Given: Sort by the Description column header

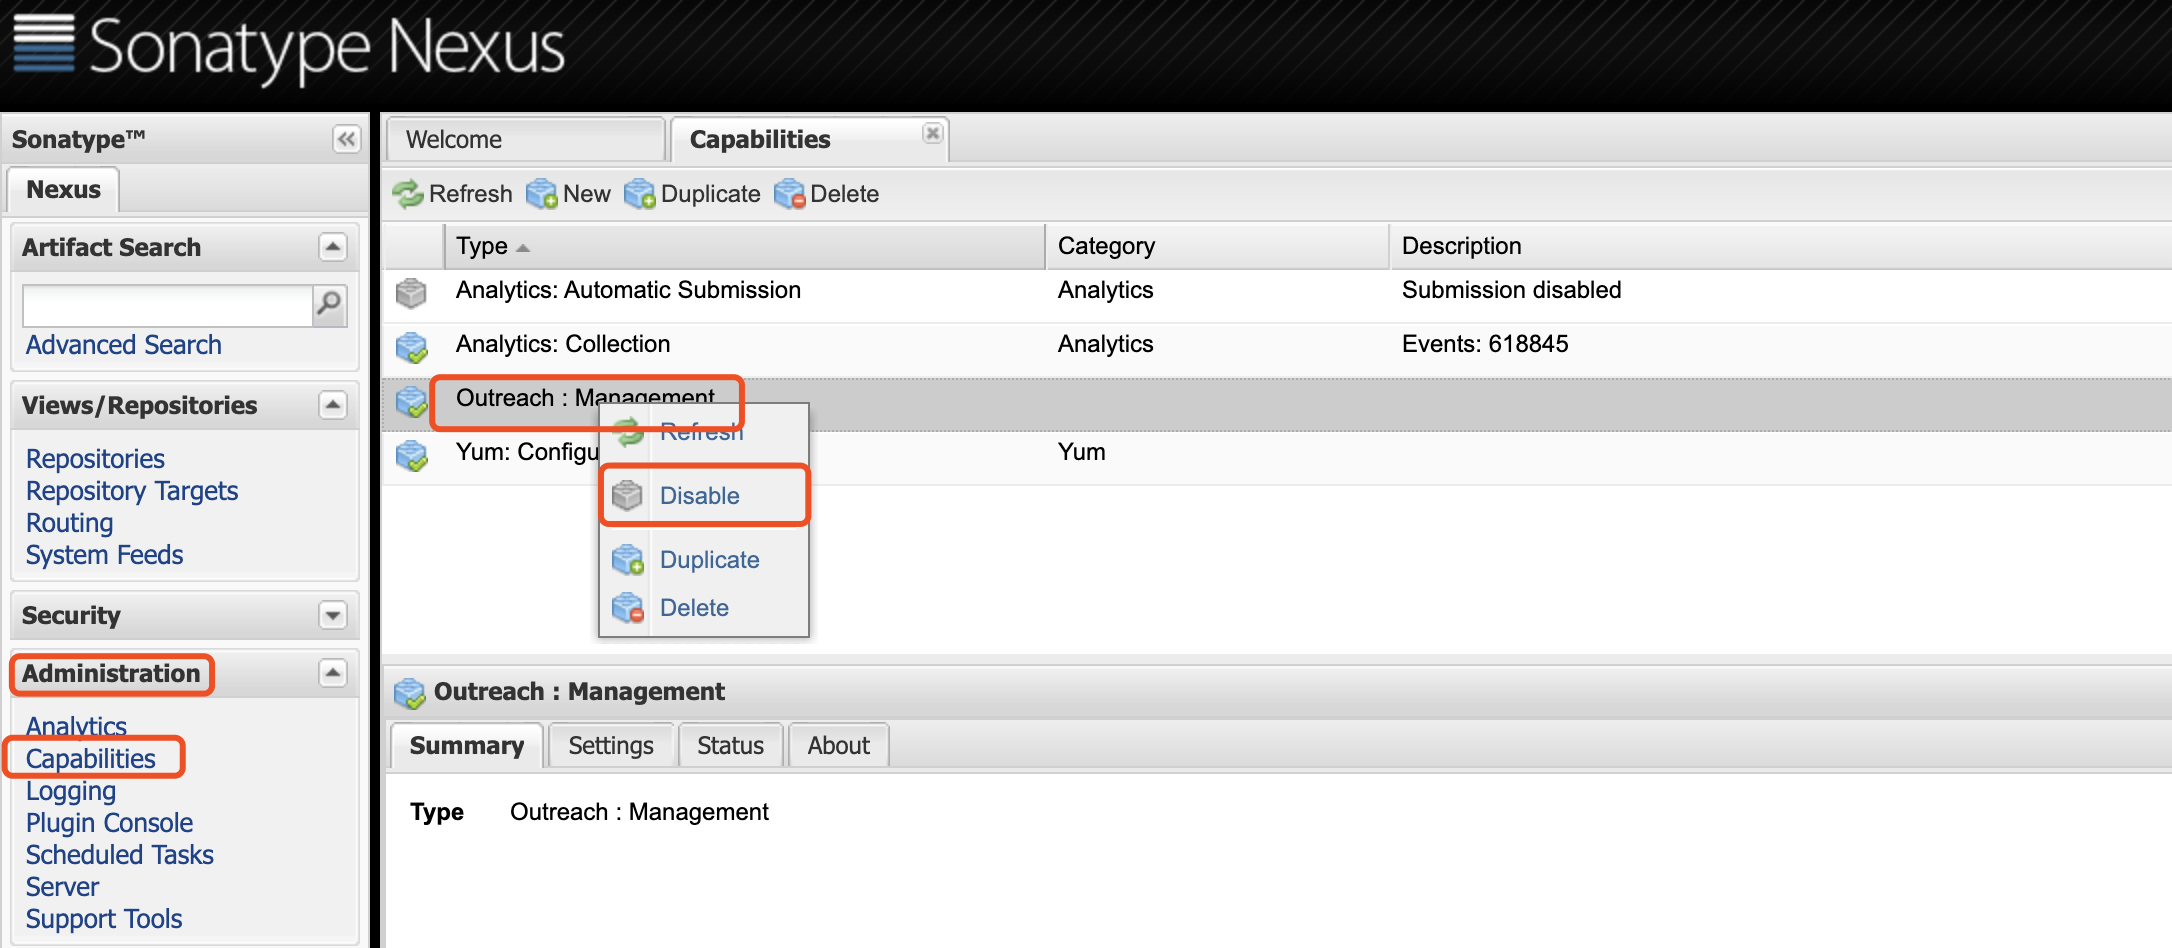Looking at the screenshot, I should pyautogui.click(x=1781, y=246).
